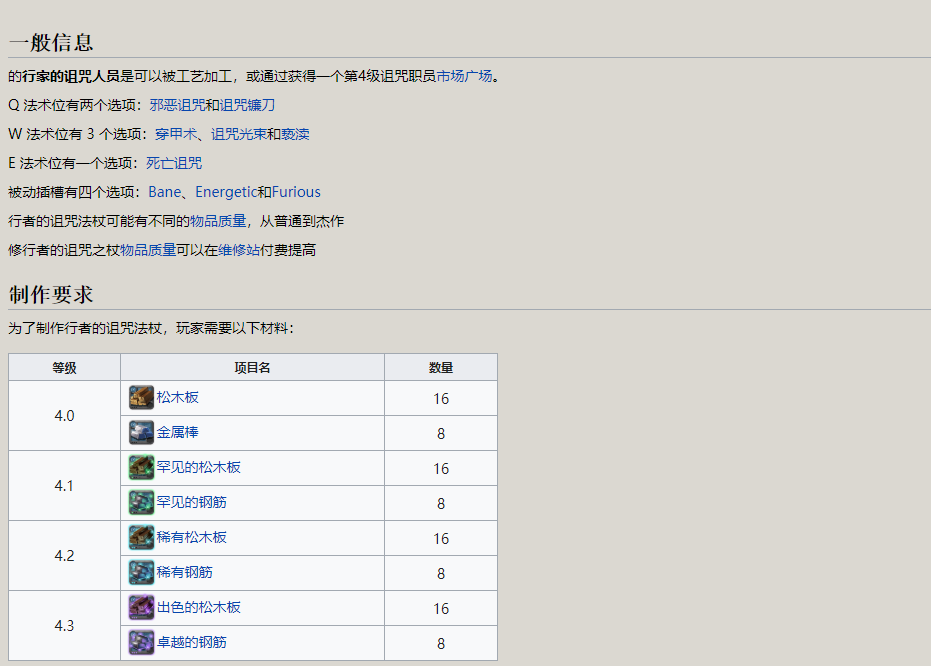Click the 罕见的松木板 item icon
931x666 pixels.
tap(141, 468)
